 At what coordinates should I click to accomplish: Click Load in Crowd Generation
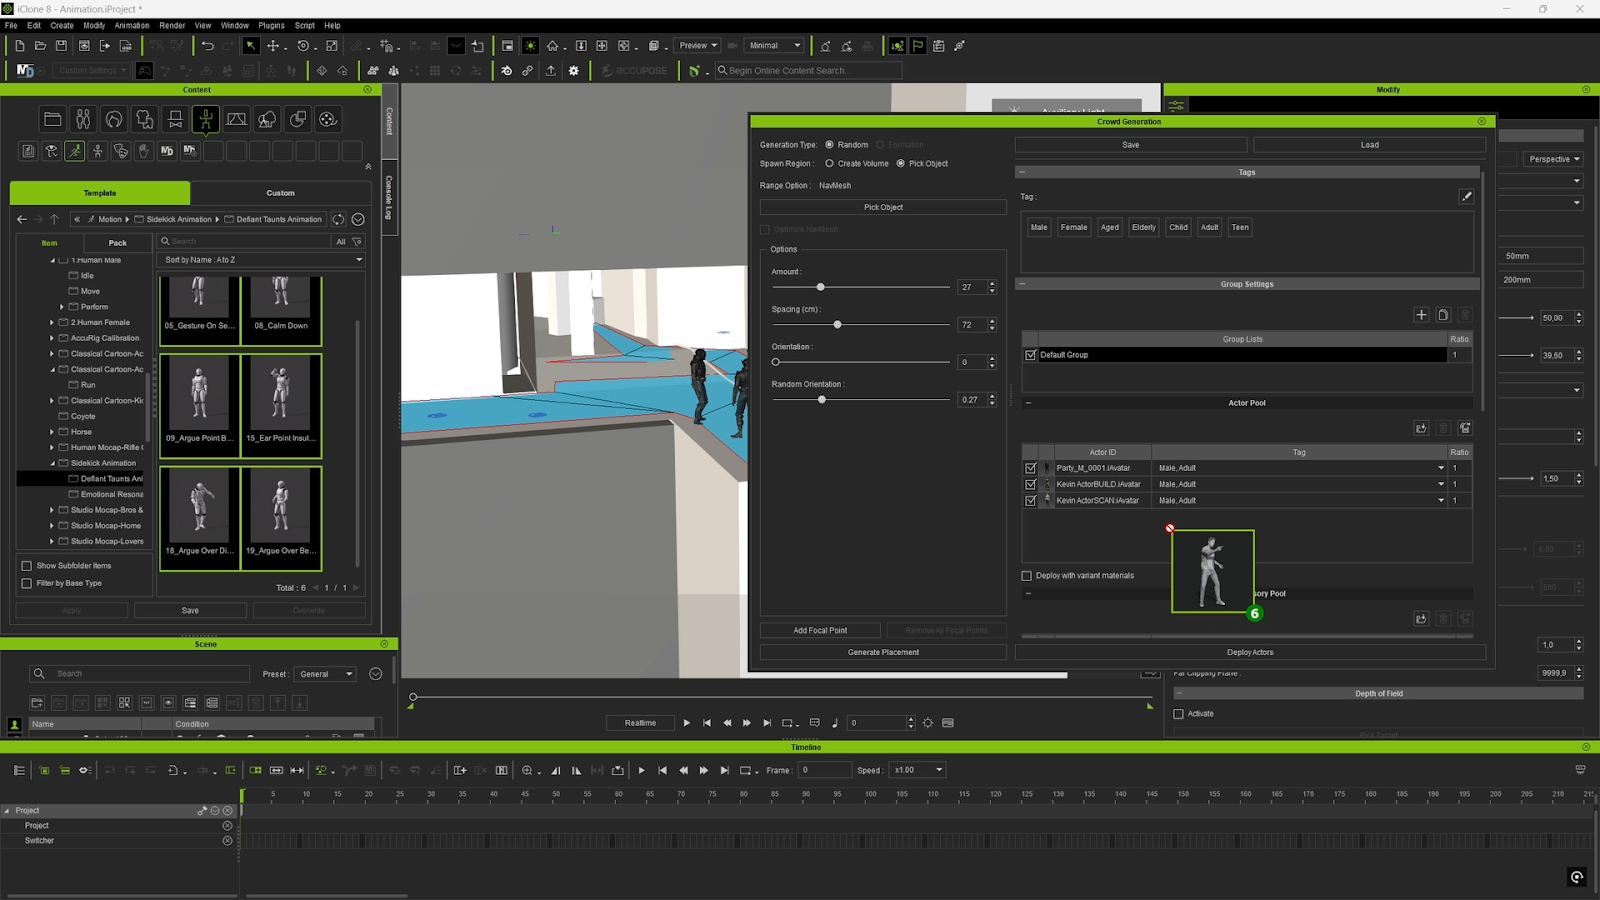1369,145
